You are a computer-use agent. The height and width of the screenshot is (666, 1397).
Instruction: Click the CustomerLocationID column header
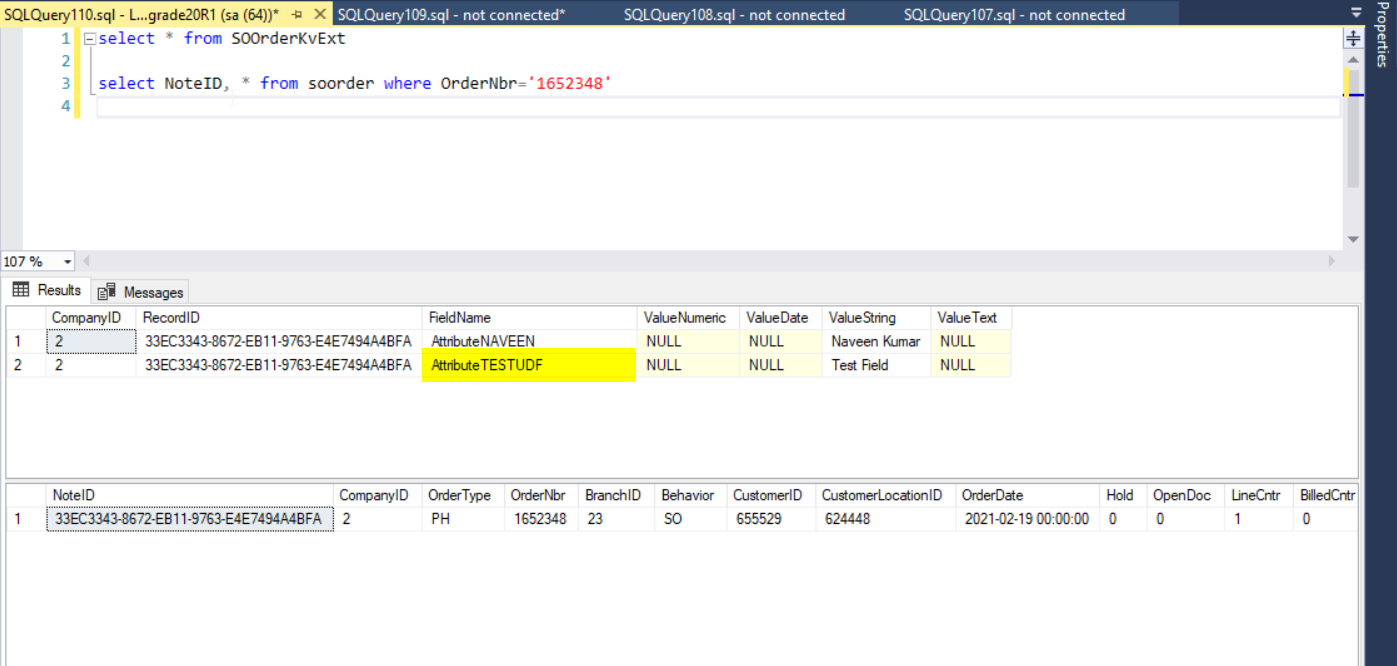point(885,495)
